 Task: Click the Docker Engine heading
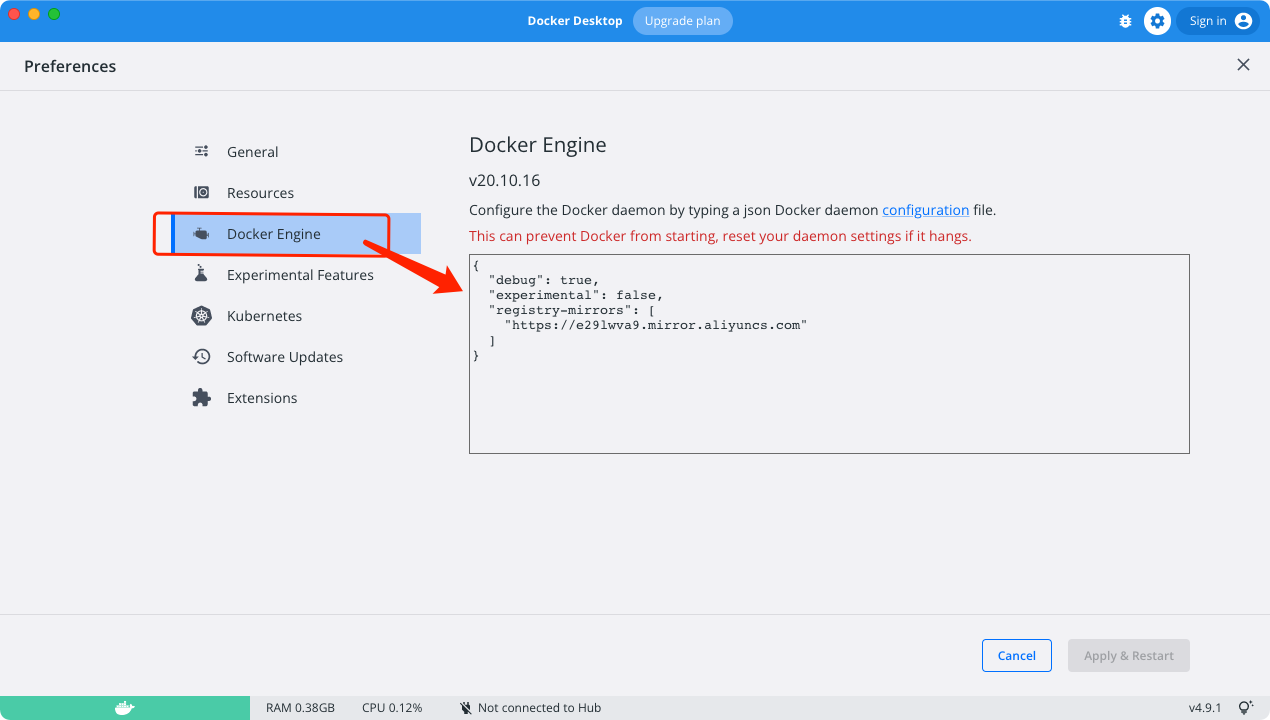(x=538, y=145)
